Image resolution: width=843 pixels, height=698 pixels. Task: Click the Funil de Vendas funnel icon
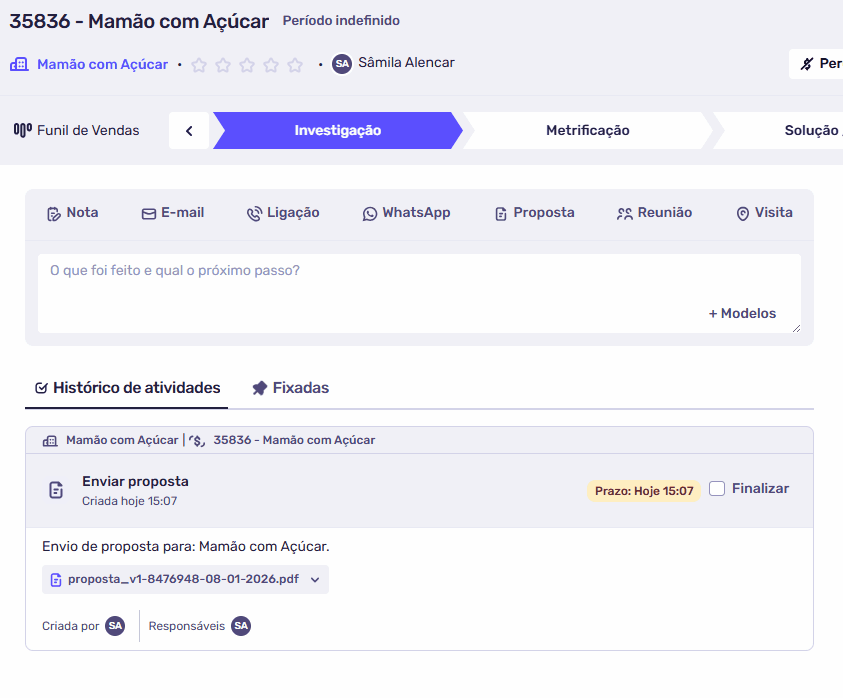[23, 130]
